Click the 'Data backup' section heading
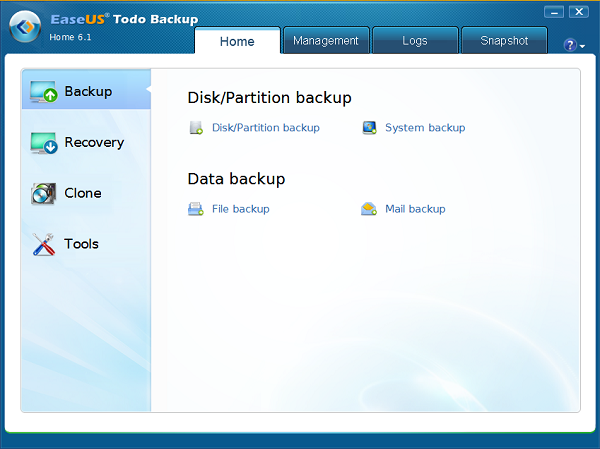This screenshot has width=600, height=449. tap(236, 179)
